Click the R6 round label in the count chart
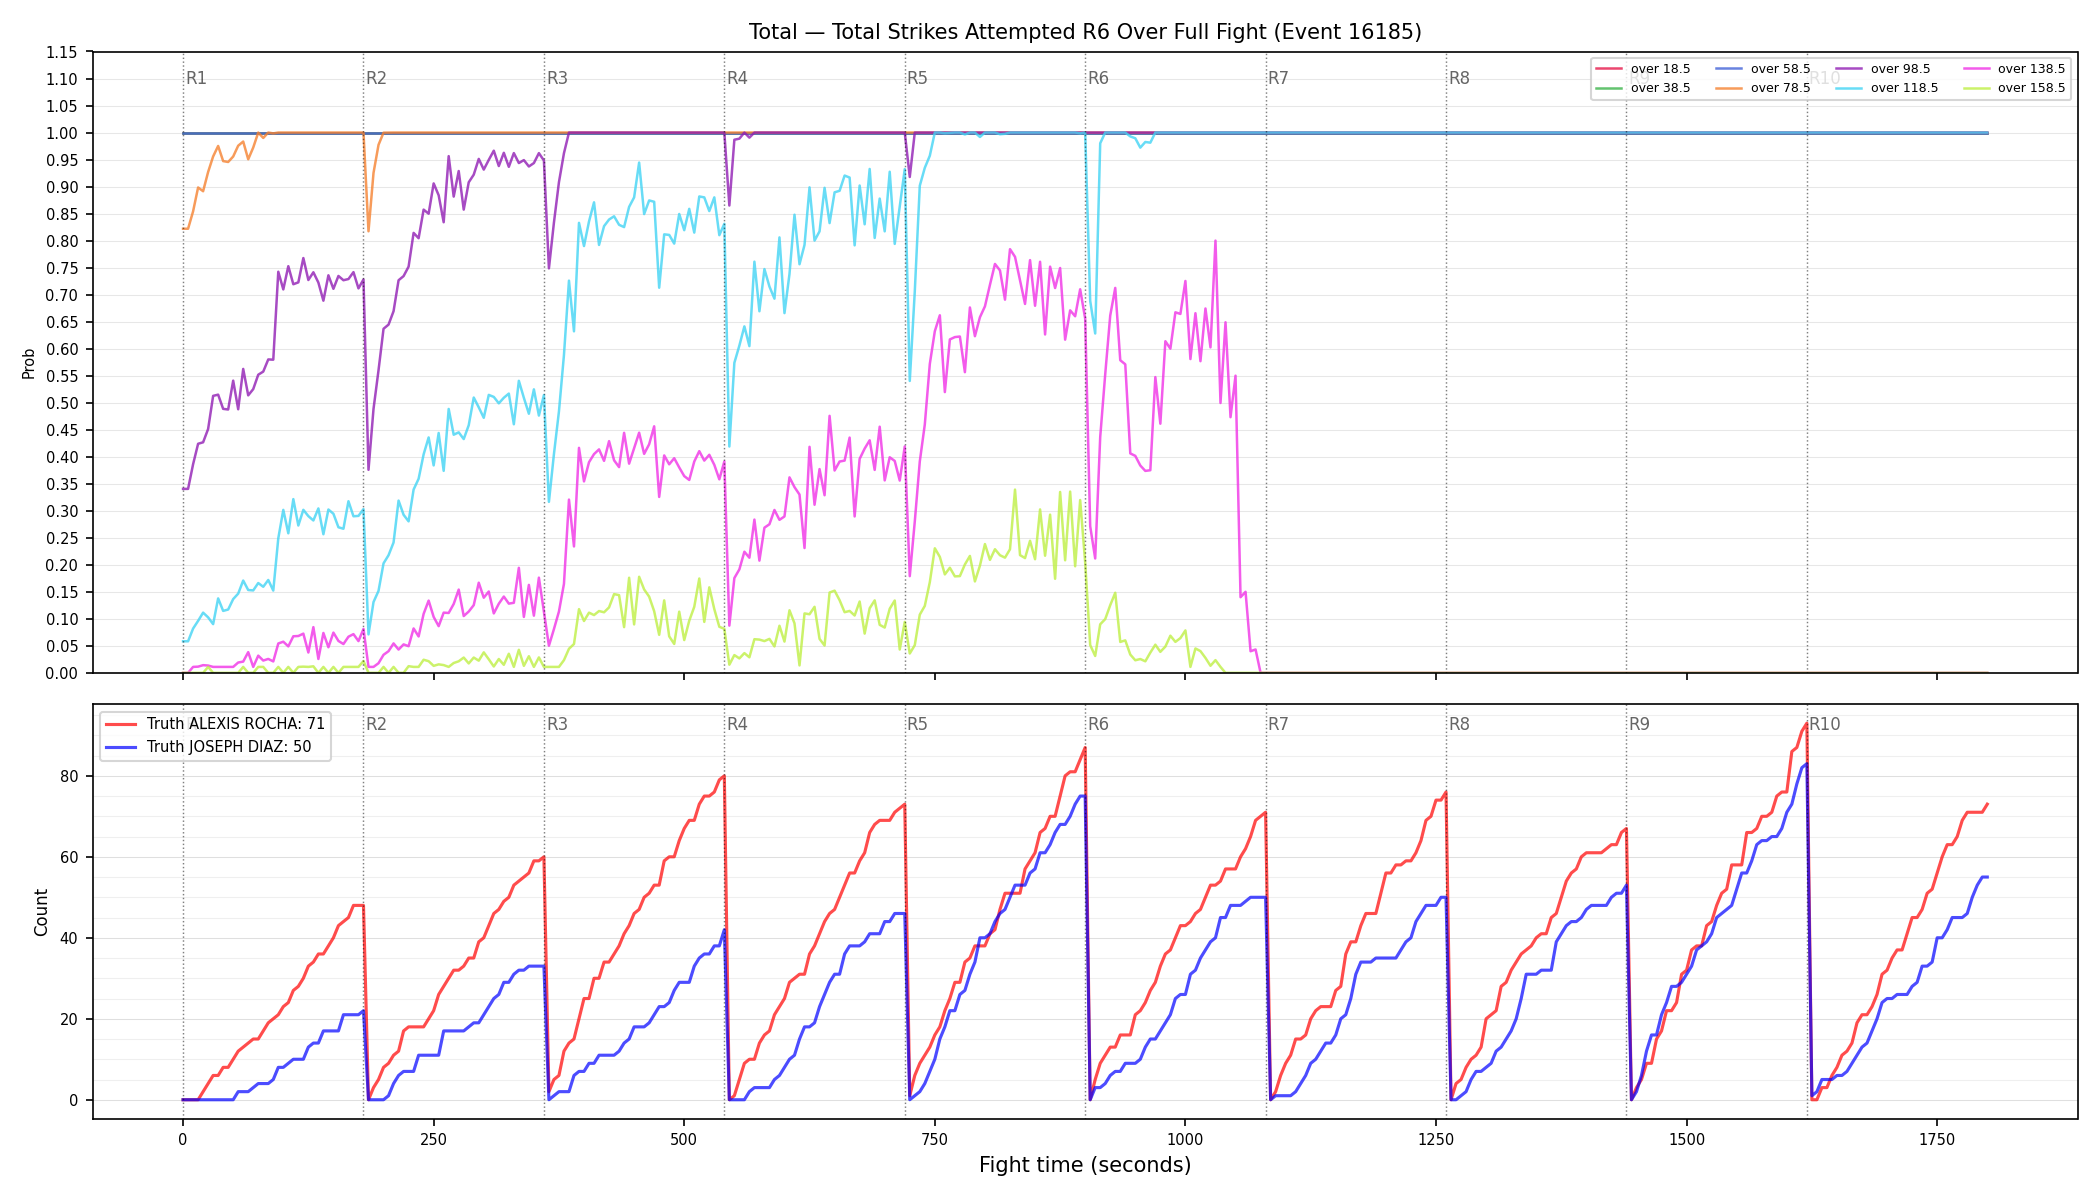The image size is (2100, 1200). tap(1098, 724)
